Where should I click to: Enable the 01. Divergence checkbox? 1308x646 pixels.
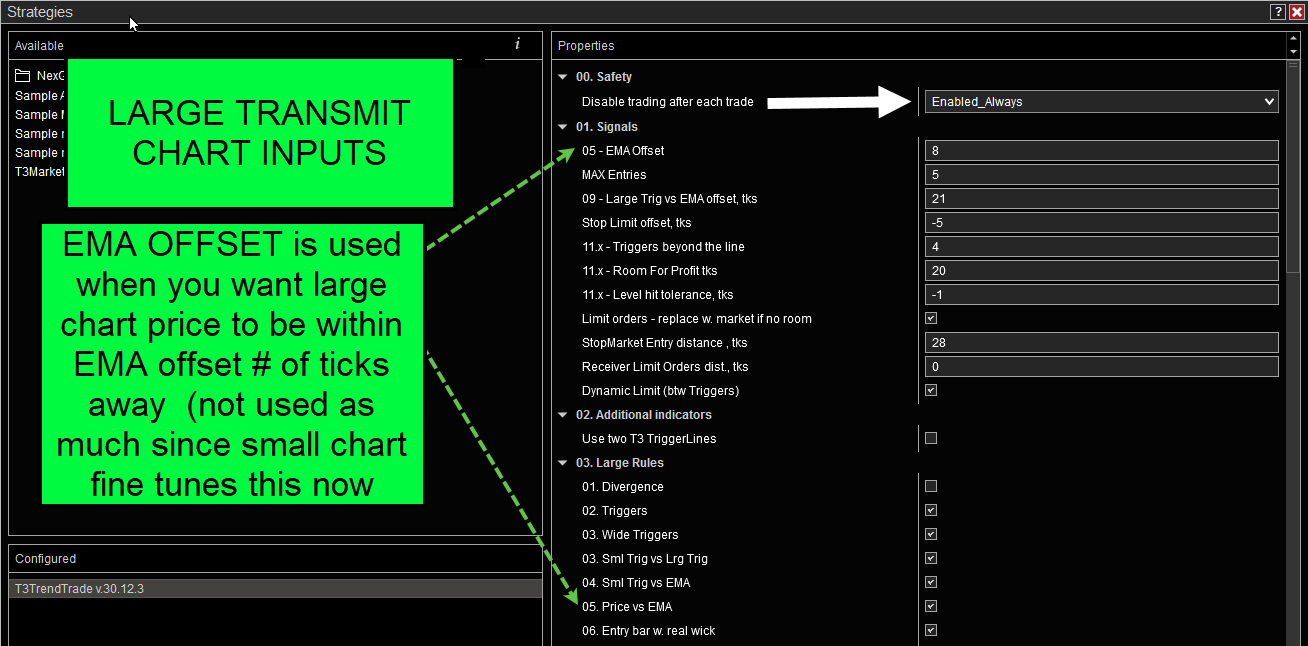click(x=931, y=487)
